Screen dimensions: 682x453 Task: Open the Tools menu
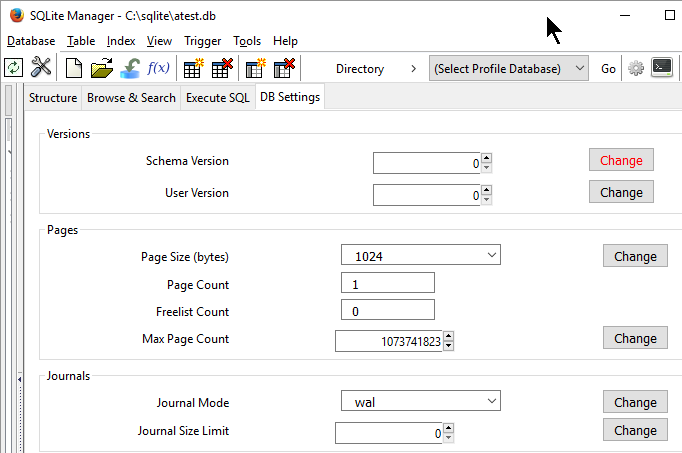click(247, 41)
